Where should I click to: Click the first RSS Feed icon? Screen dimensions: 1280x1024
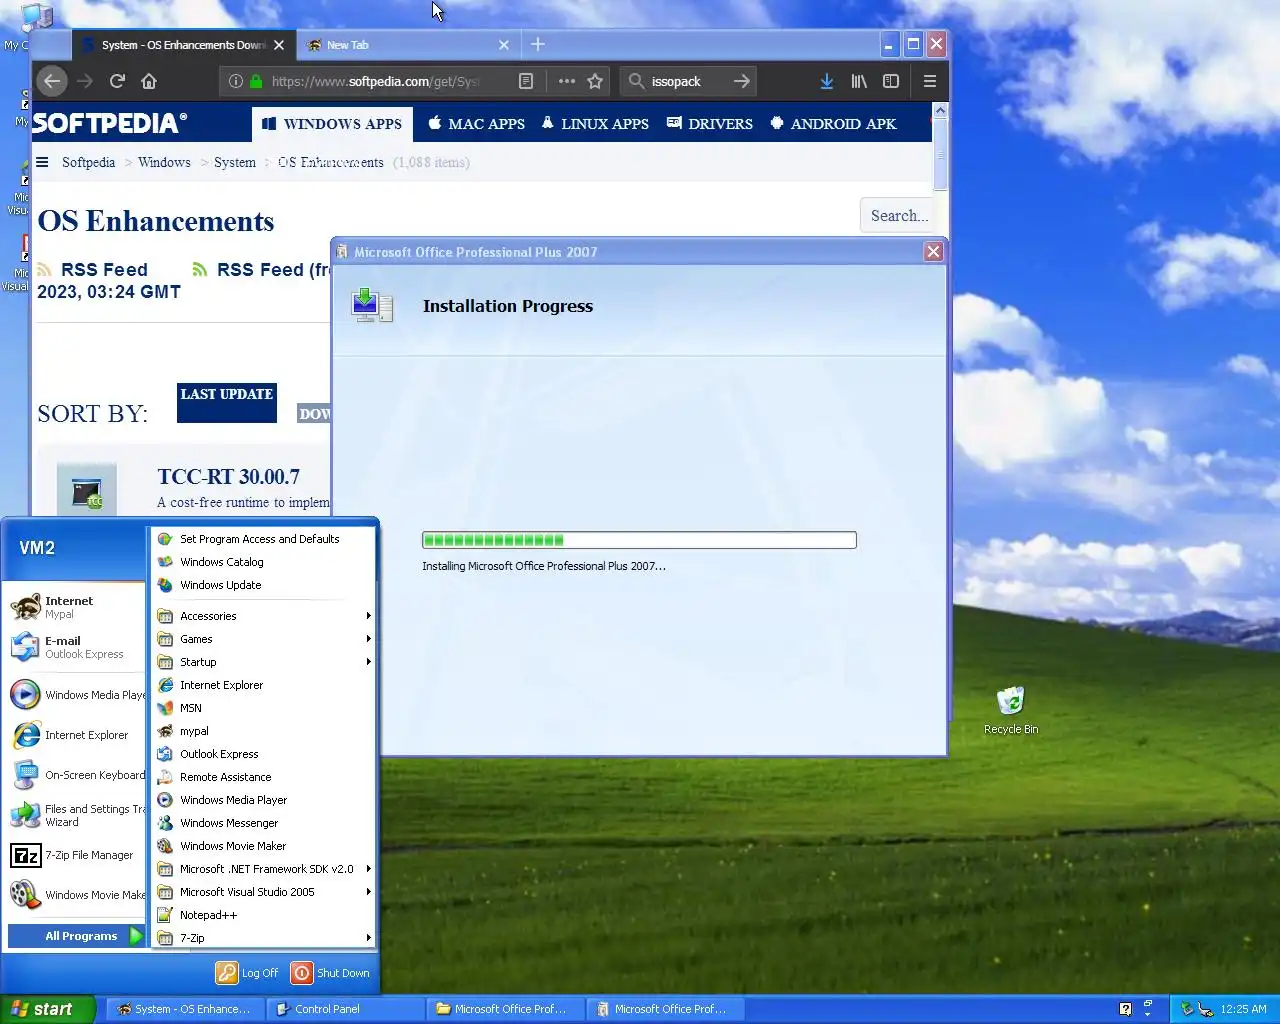(x=45, y=270)
